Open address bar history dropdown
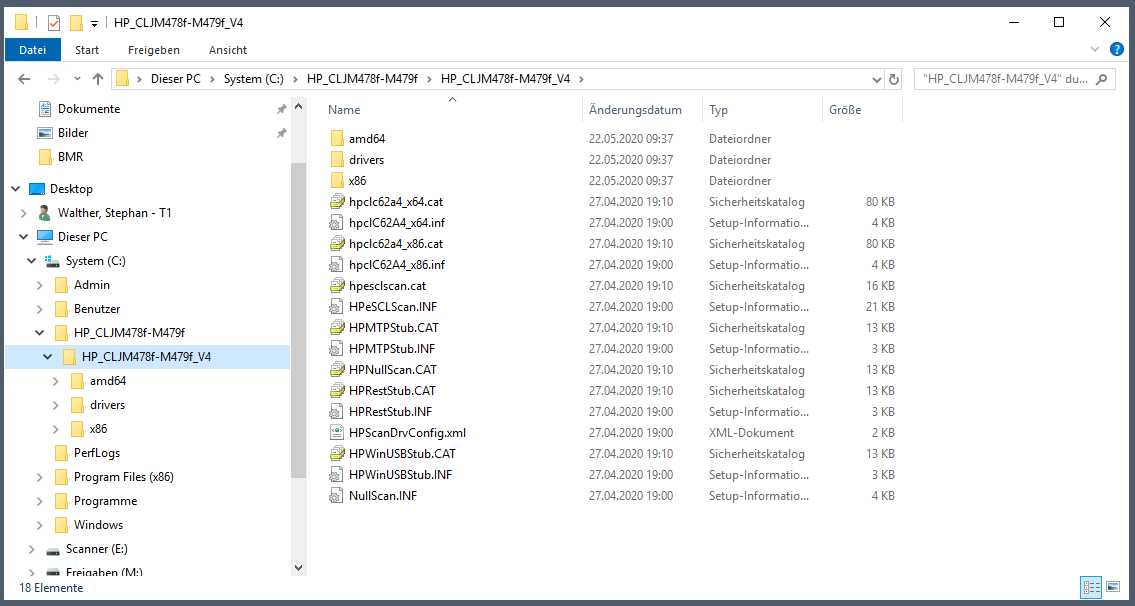This screenshot has height=606, width=1135. click(x=877, y=80)
